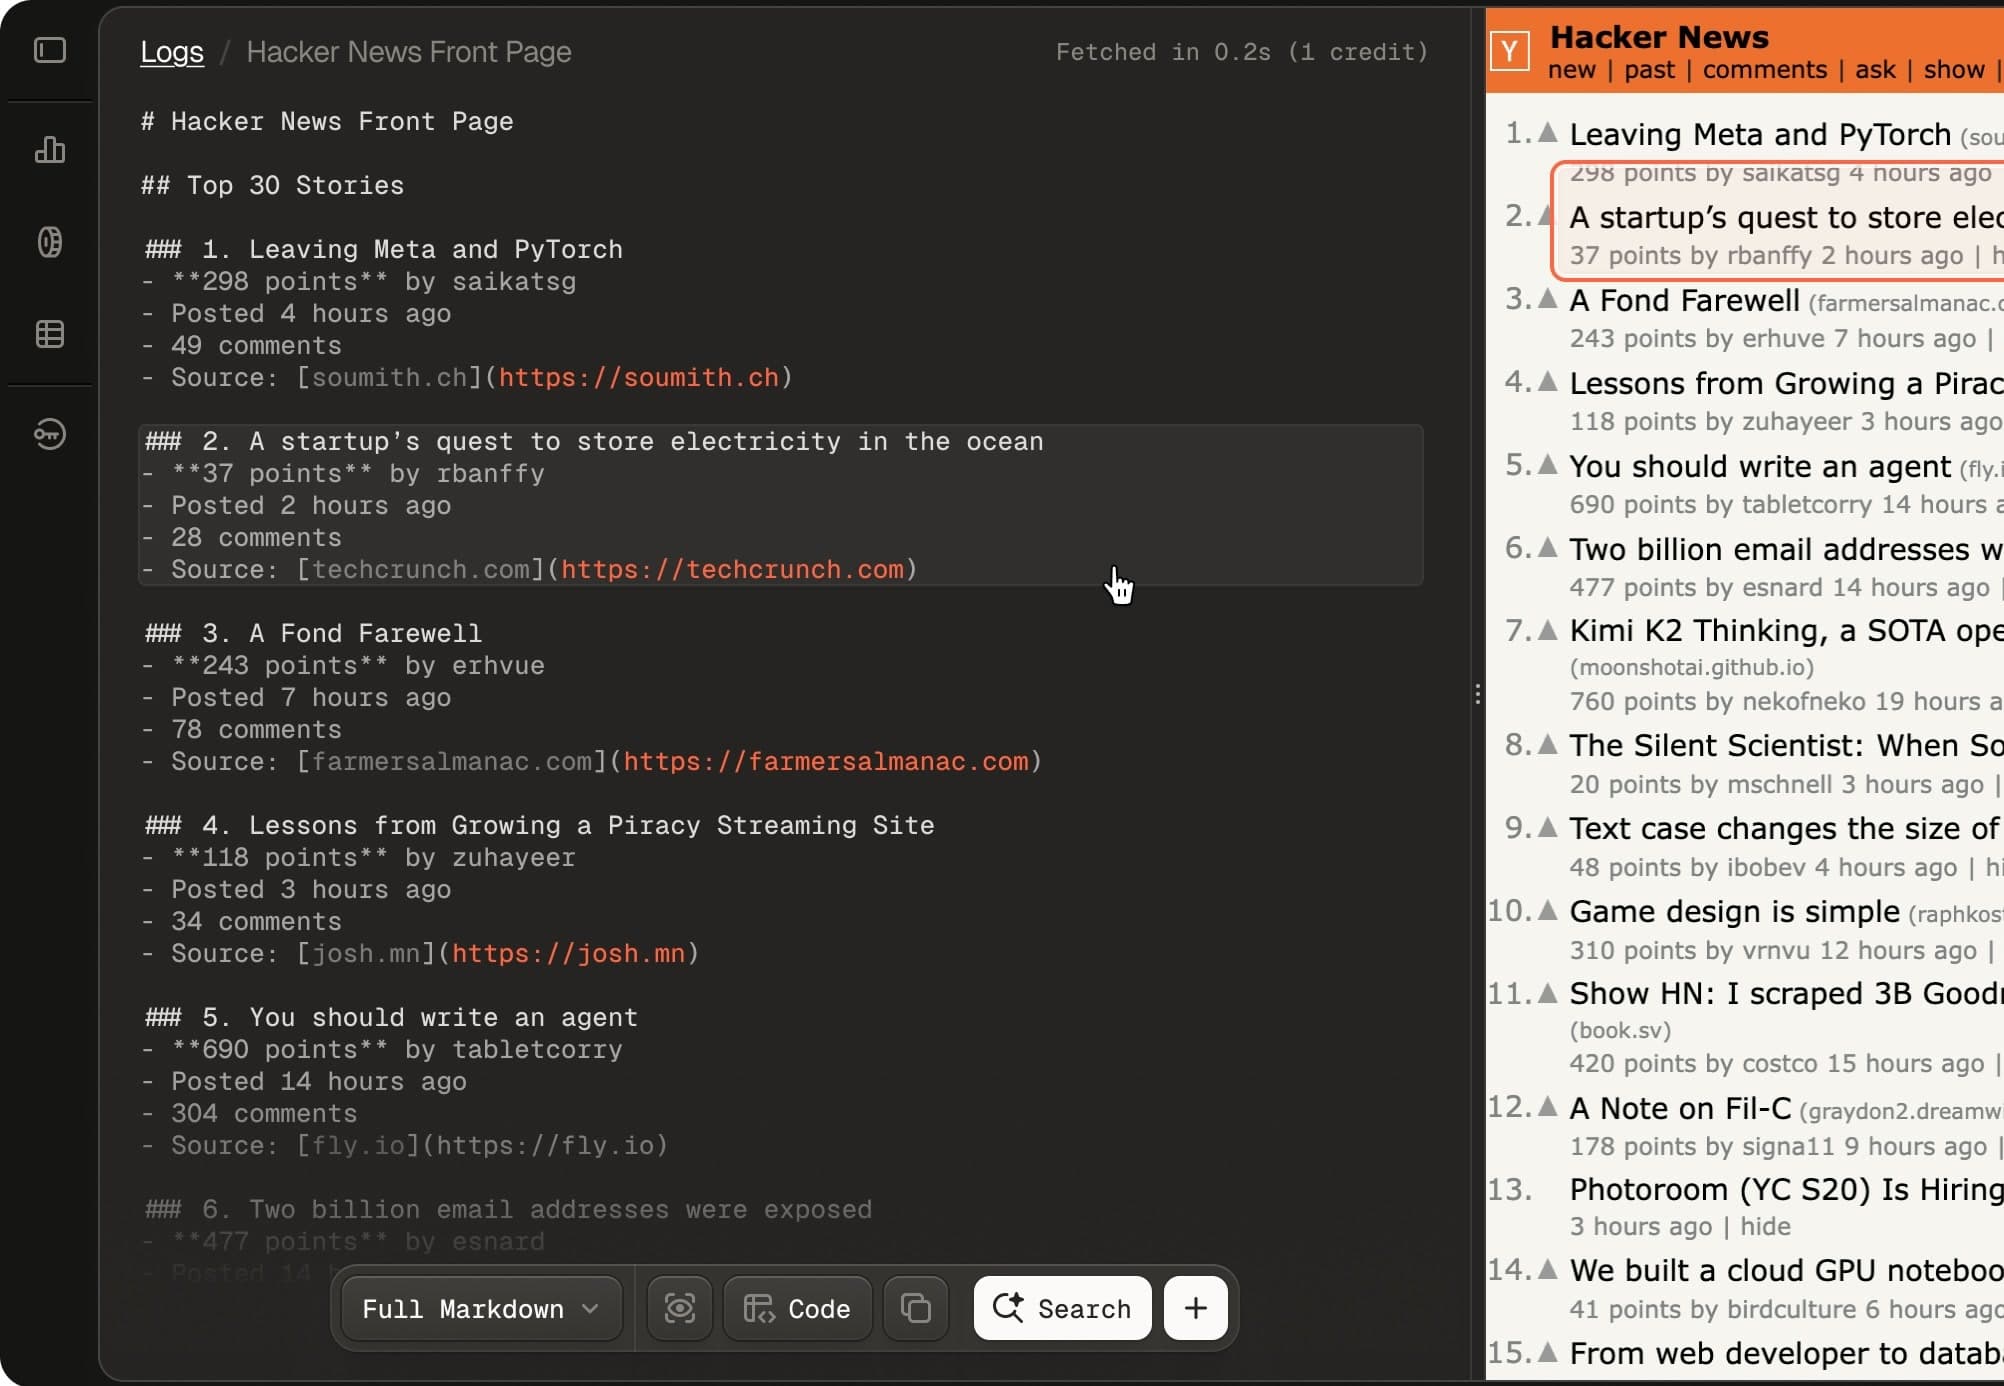Upvote story 6 Two billion email addresses
2004x1386 pixels.
point(1548,547)
